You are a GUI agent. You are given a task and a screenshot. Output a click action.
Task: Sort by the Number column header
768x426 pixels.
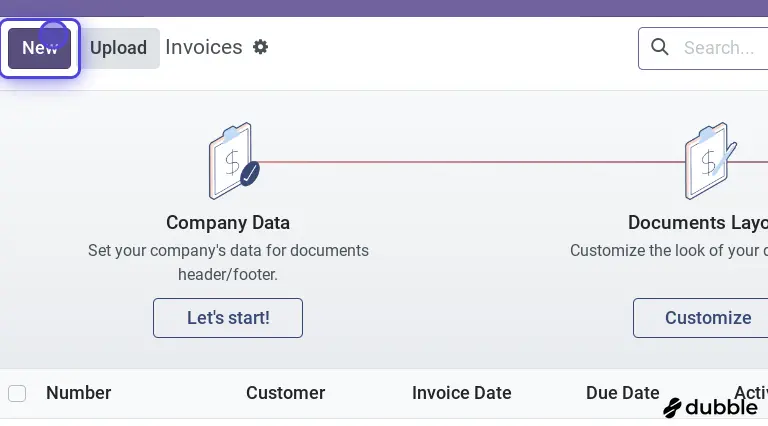pos(79,393)
